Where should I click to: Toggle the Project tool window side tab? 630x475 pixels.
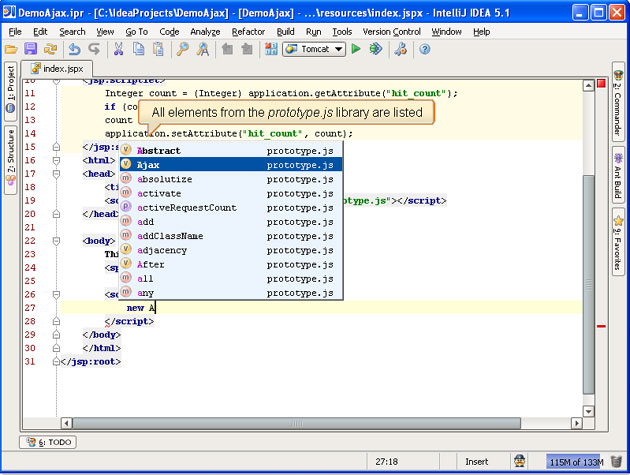coord(10,90)
